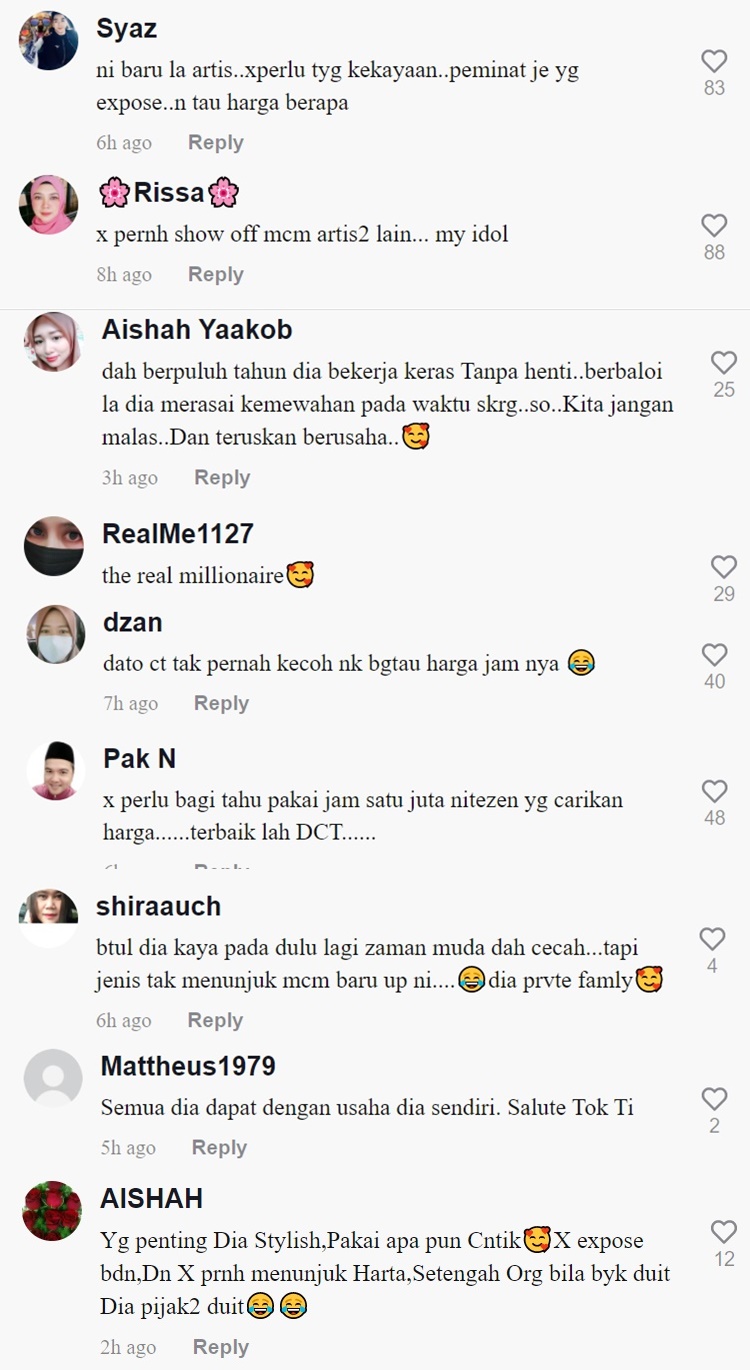
Task: Tap heart icon on Pak N's comment
Action: 714,791
